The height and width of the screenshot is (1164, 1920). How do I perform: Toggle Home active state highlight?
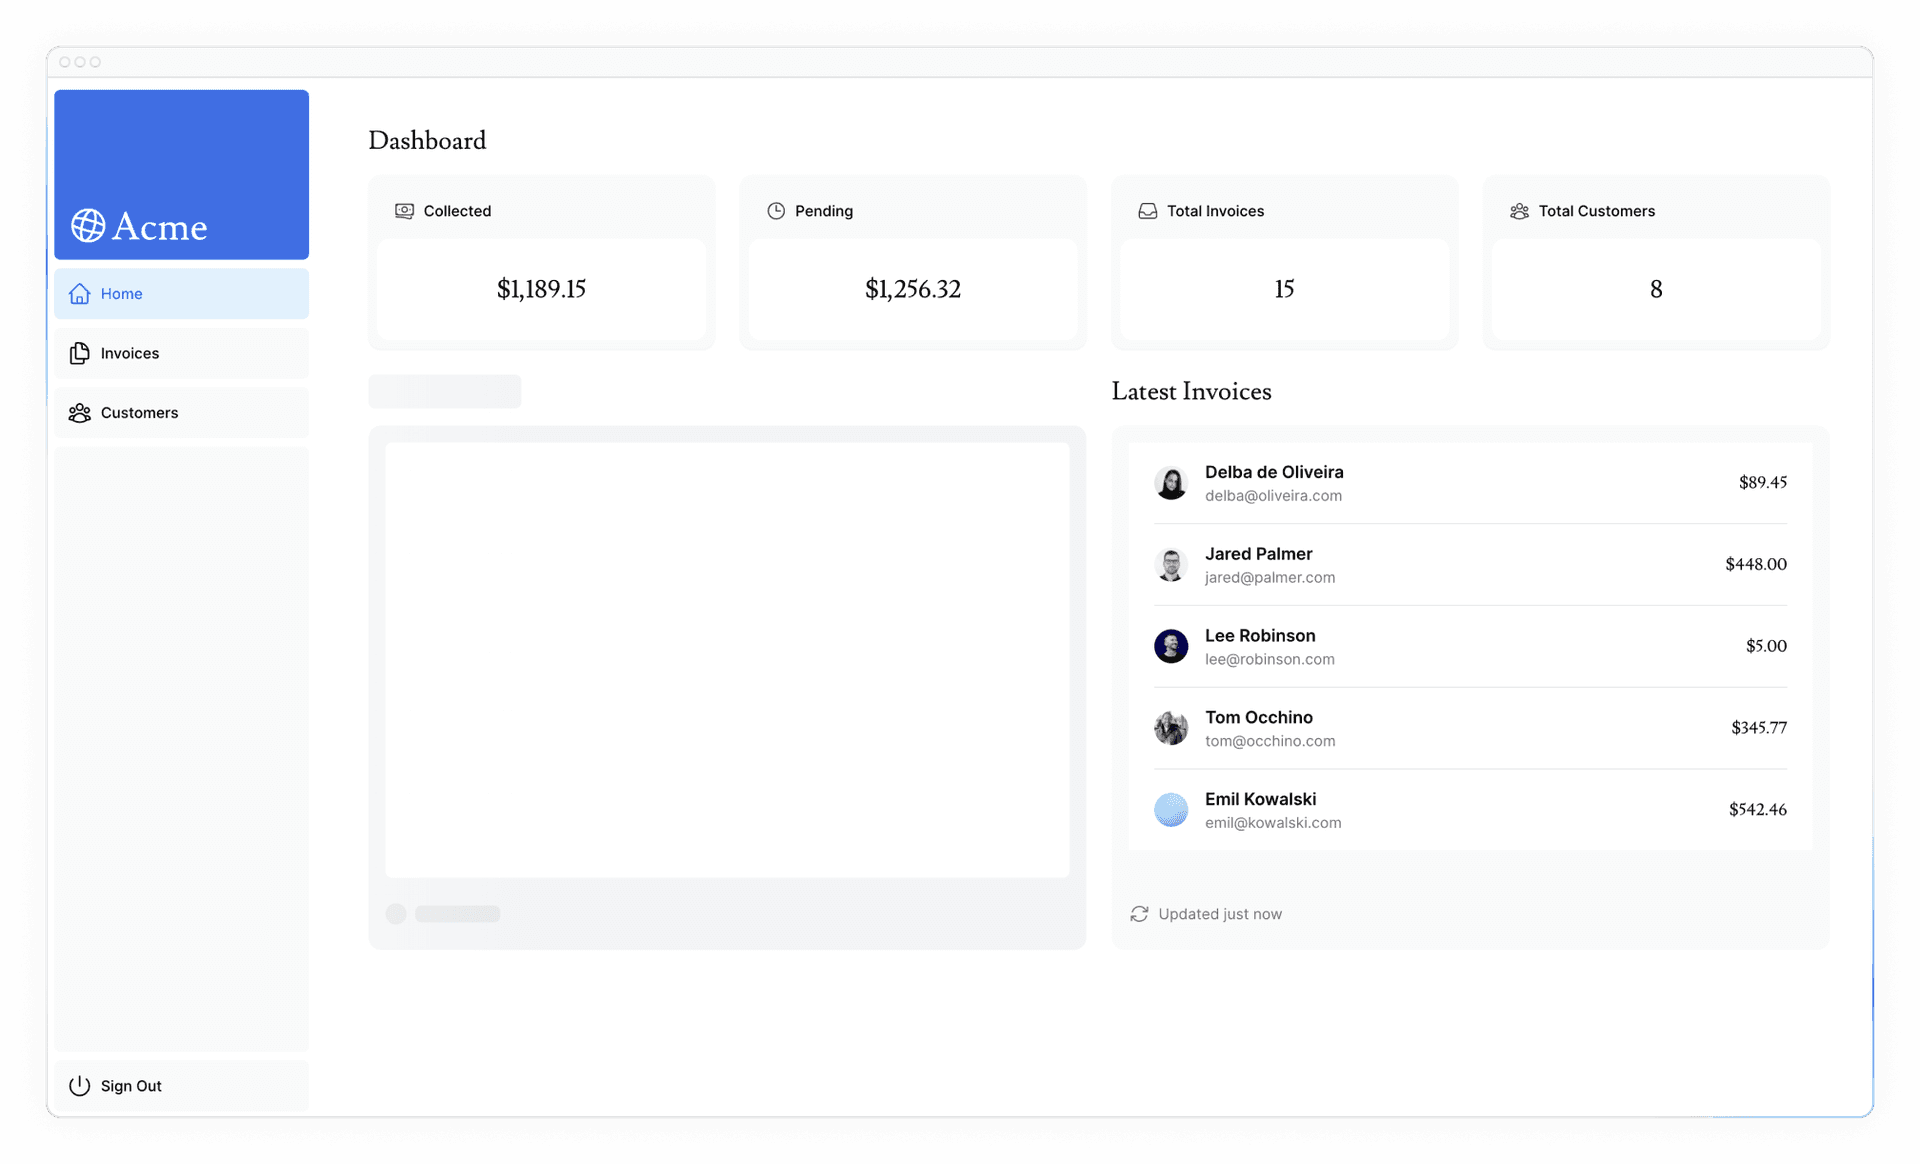tap(181, 293)
